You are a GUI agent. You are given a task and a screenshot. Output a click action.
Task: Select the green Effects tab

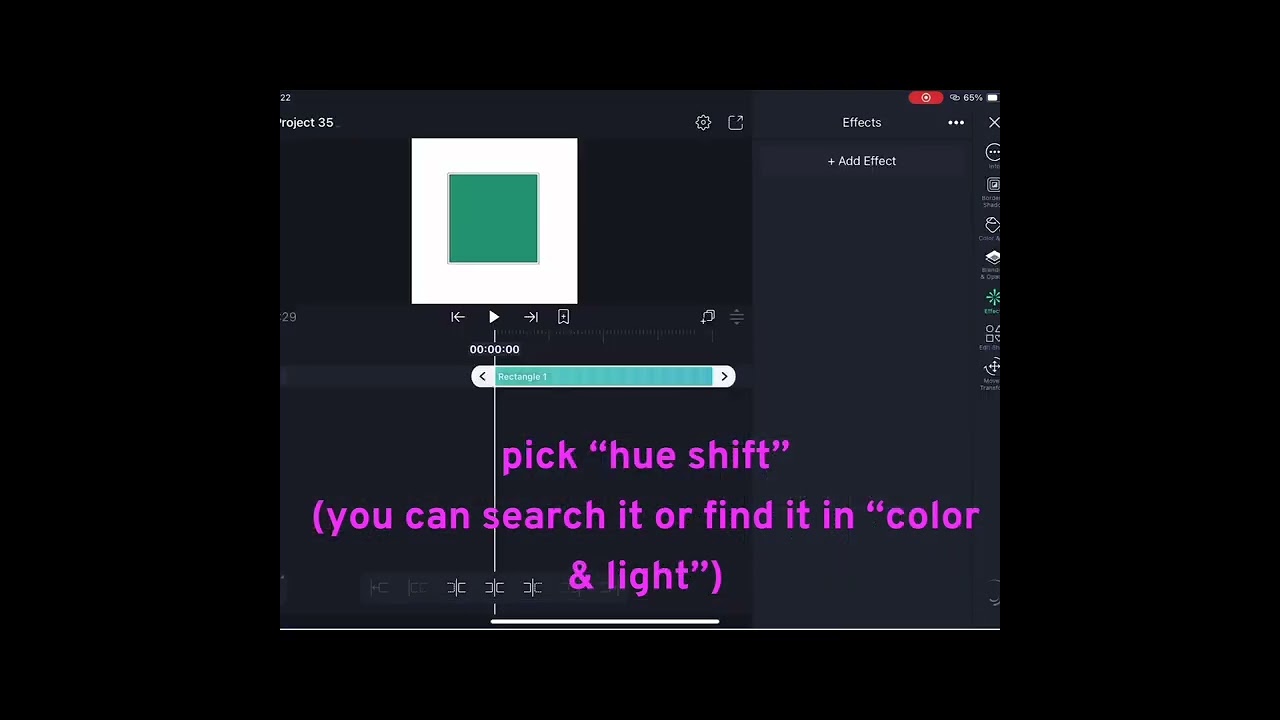tap(992, 301)
